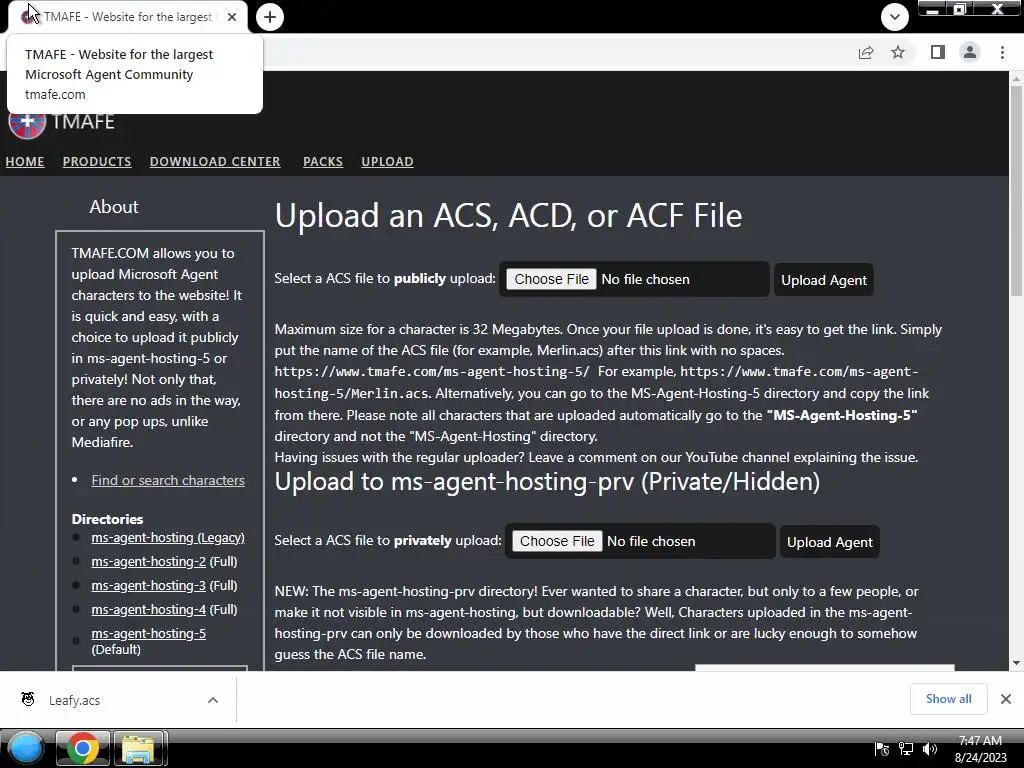Open the Action Center flag tray icon

coord(882,749)
